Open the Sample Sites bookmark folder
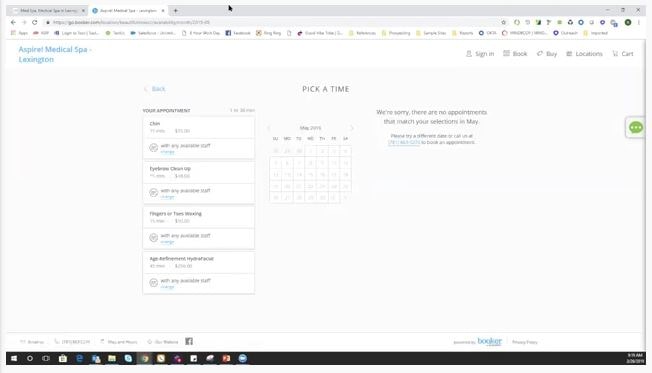652x373 pixels. click(431, 33)
